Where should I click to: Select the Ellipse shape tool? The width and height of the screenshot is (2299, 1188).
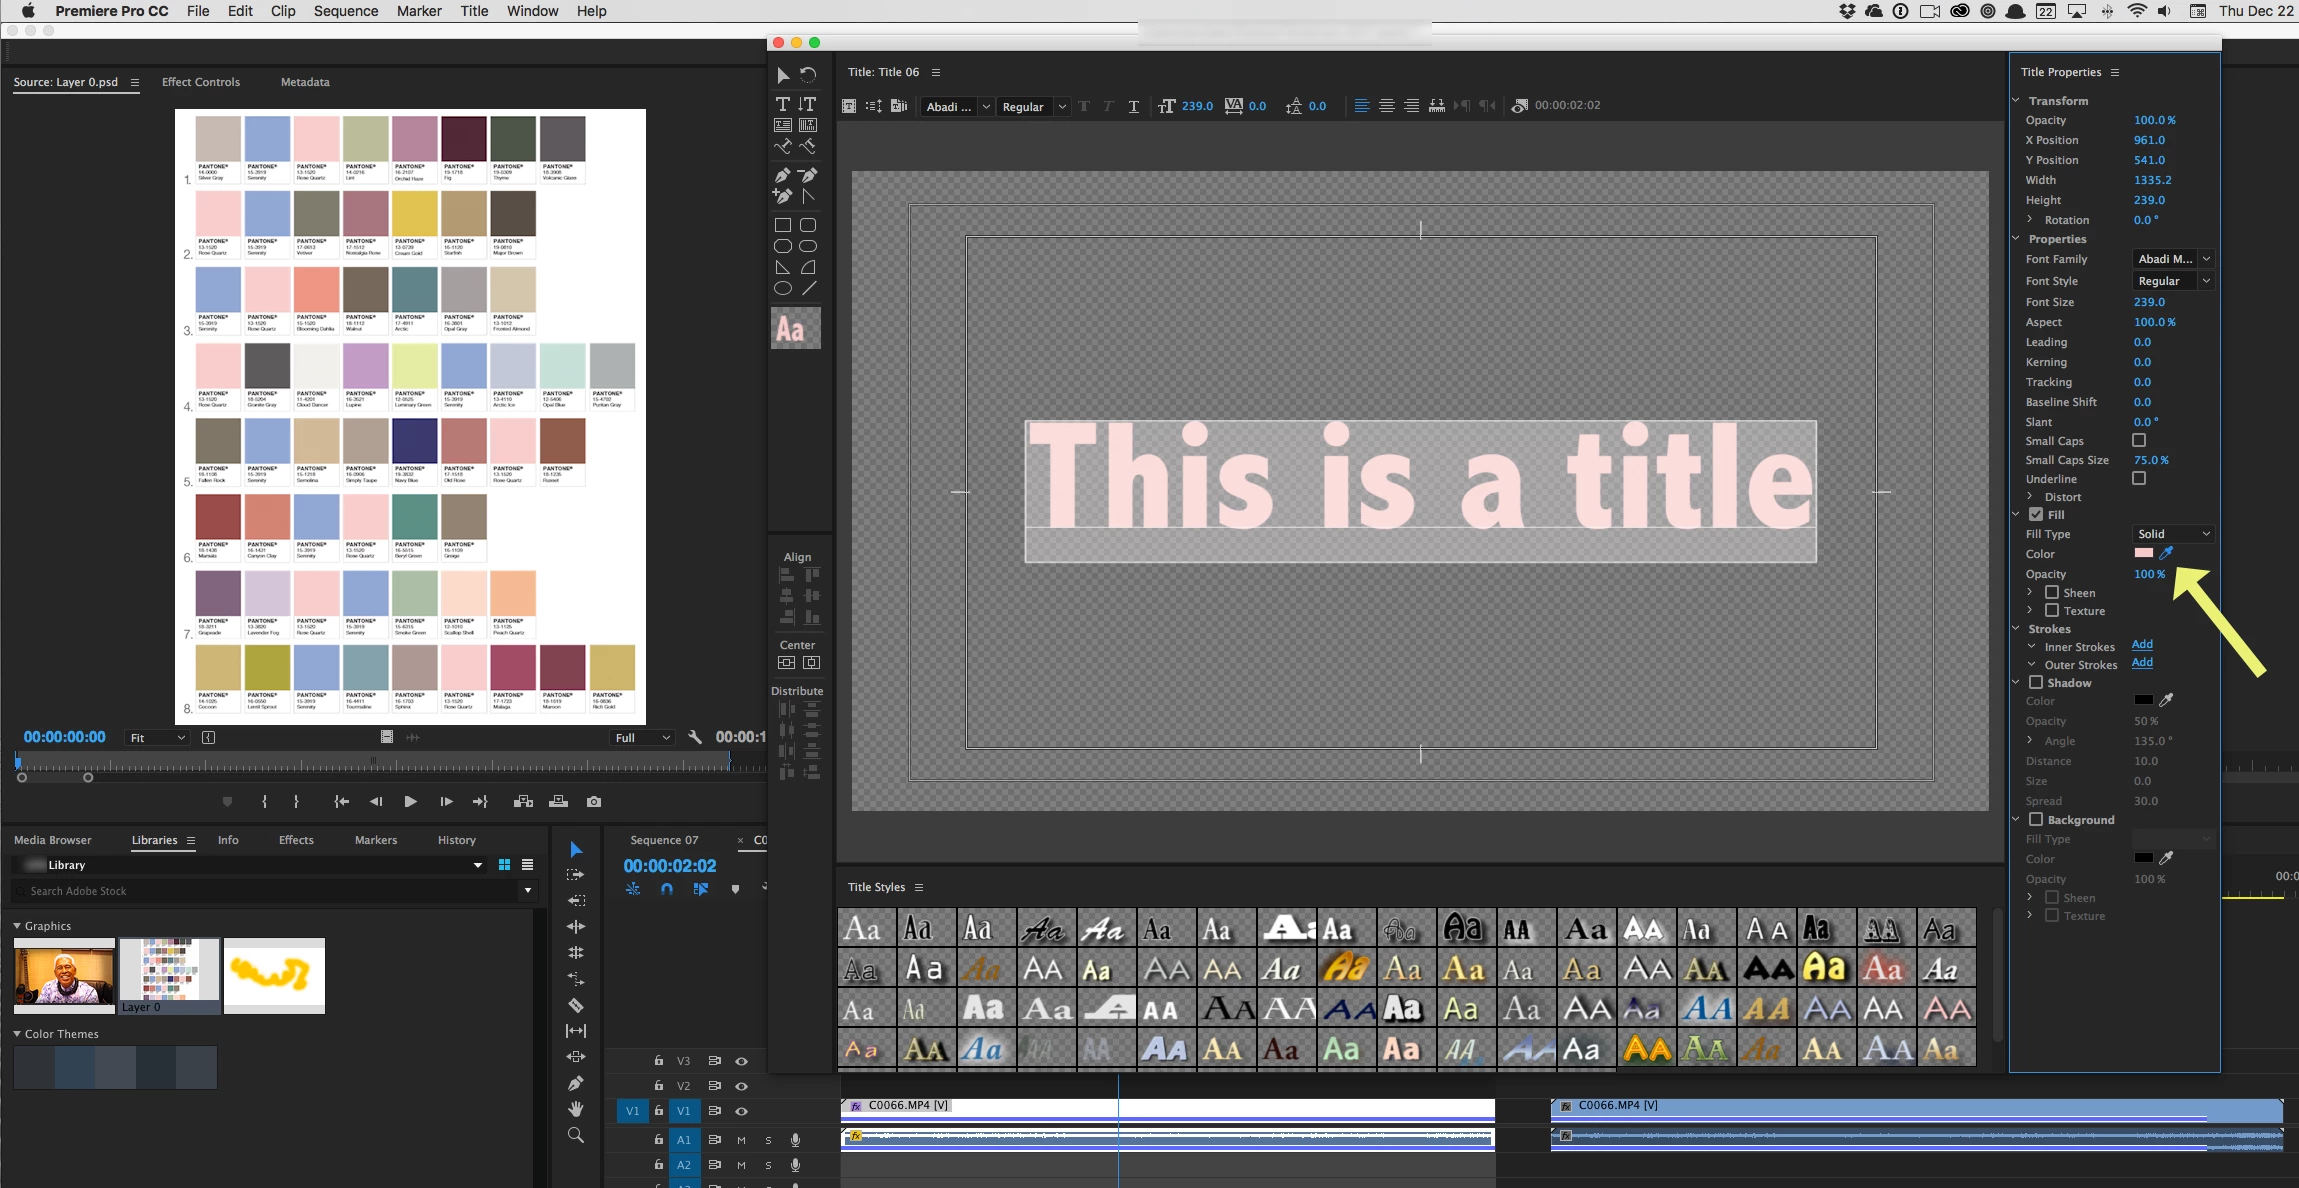[782, 288]
